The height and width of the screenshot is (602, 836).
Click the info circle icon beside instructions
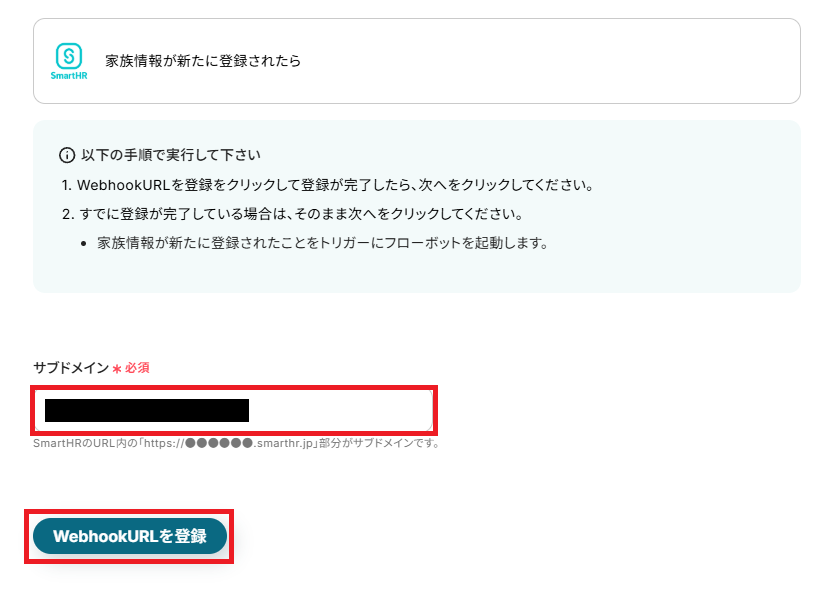[67, 156]
